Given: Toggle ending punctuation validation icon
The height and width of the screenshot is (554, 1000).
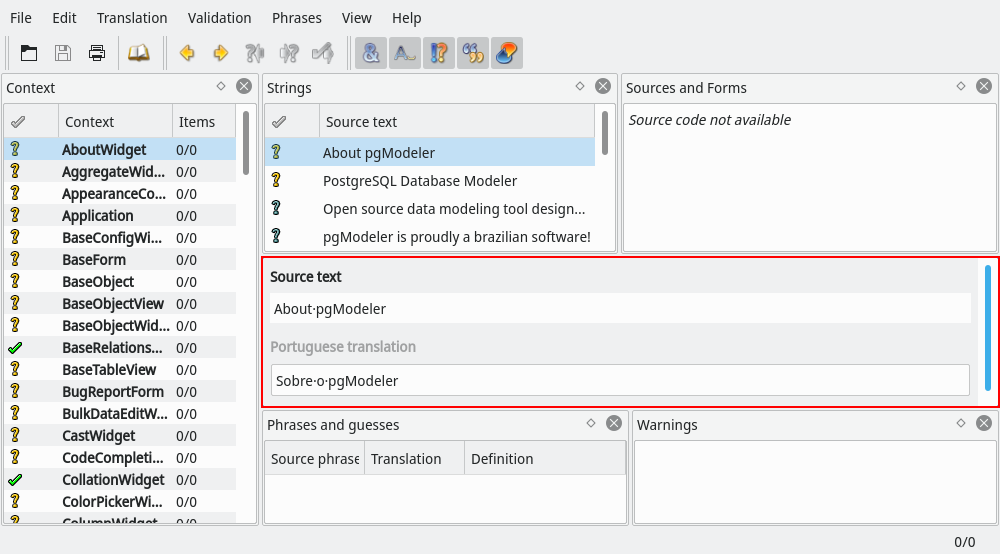Looking at the screenshot, I should (439, 53).
